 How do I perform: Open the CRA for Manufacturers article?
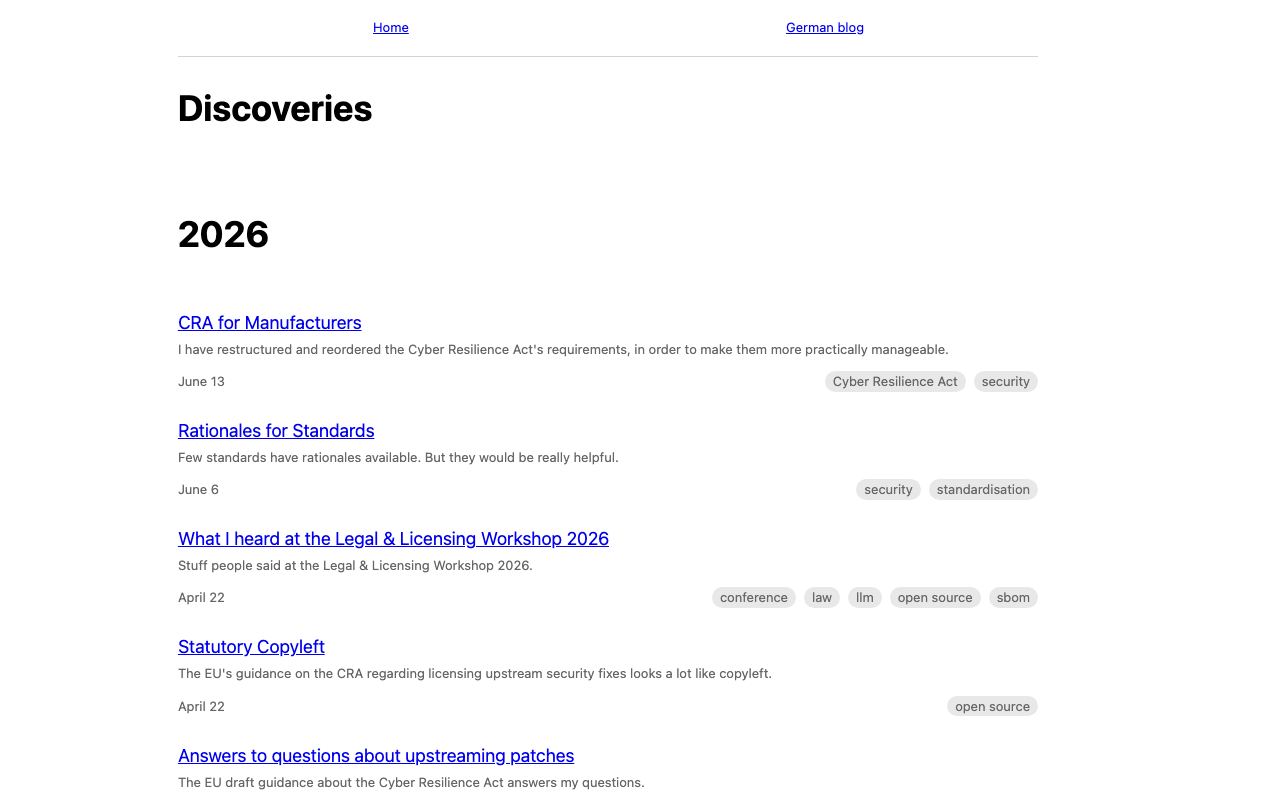coord(269,323)
